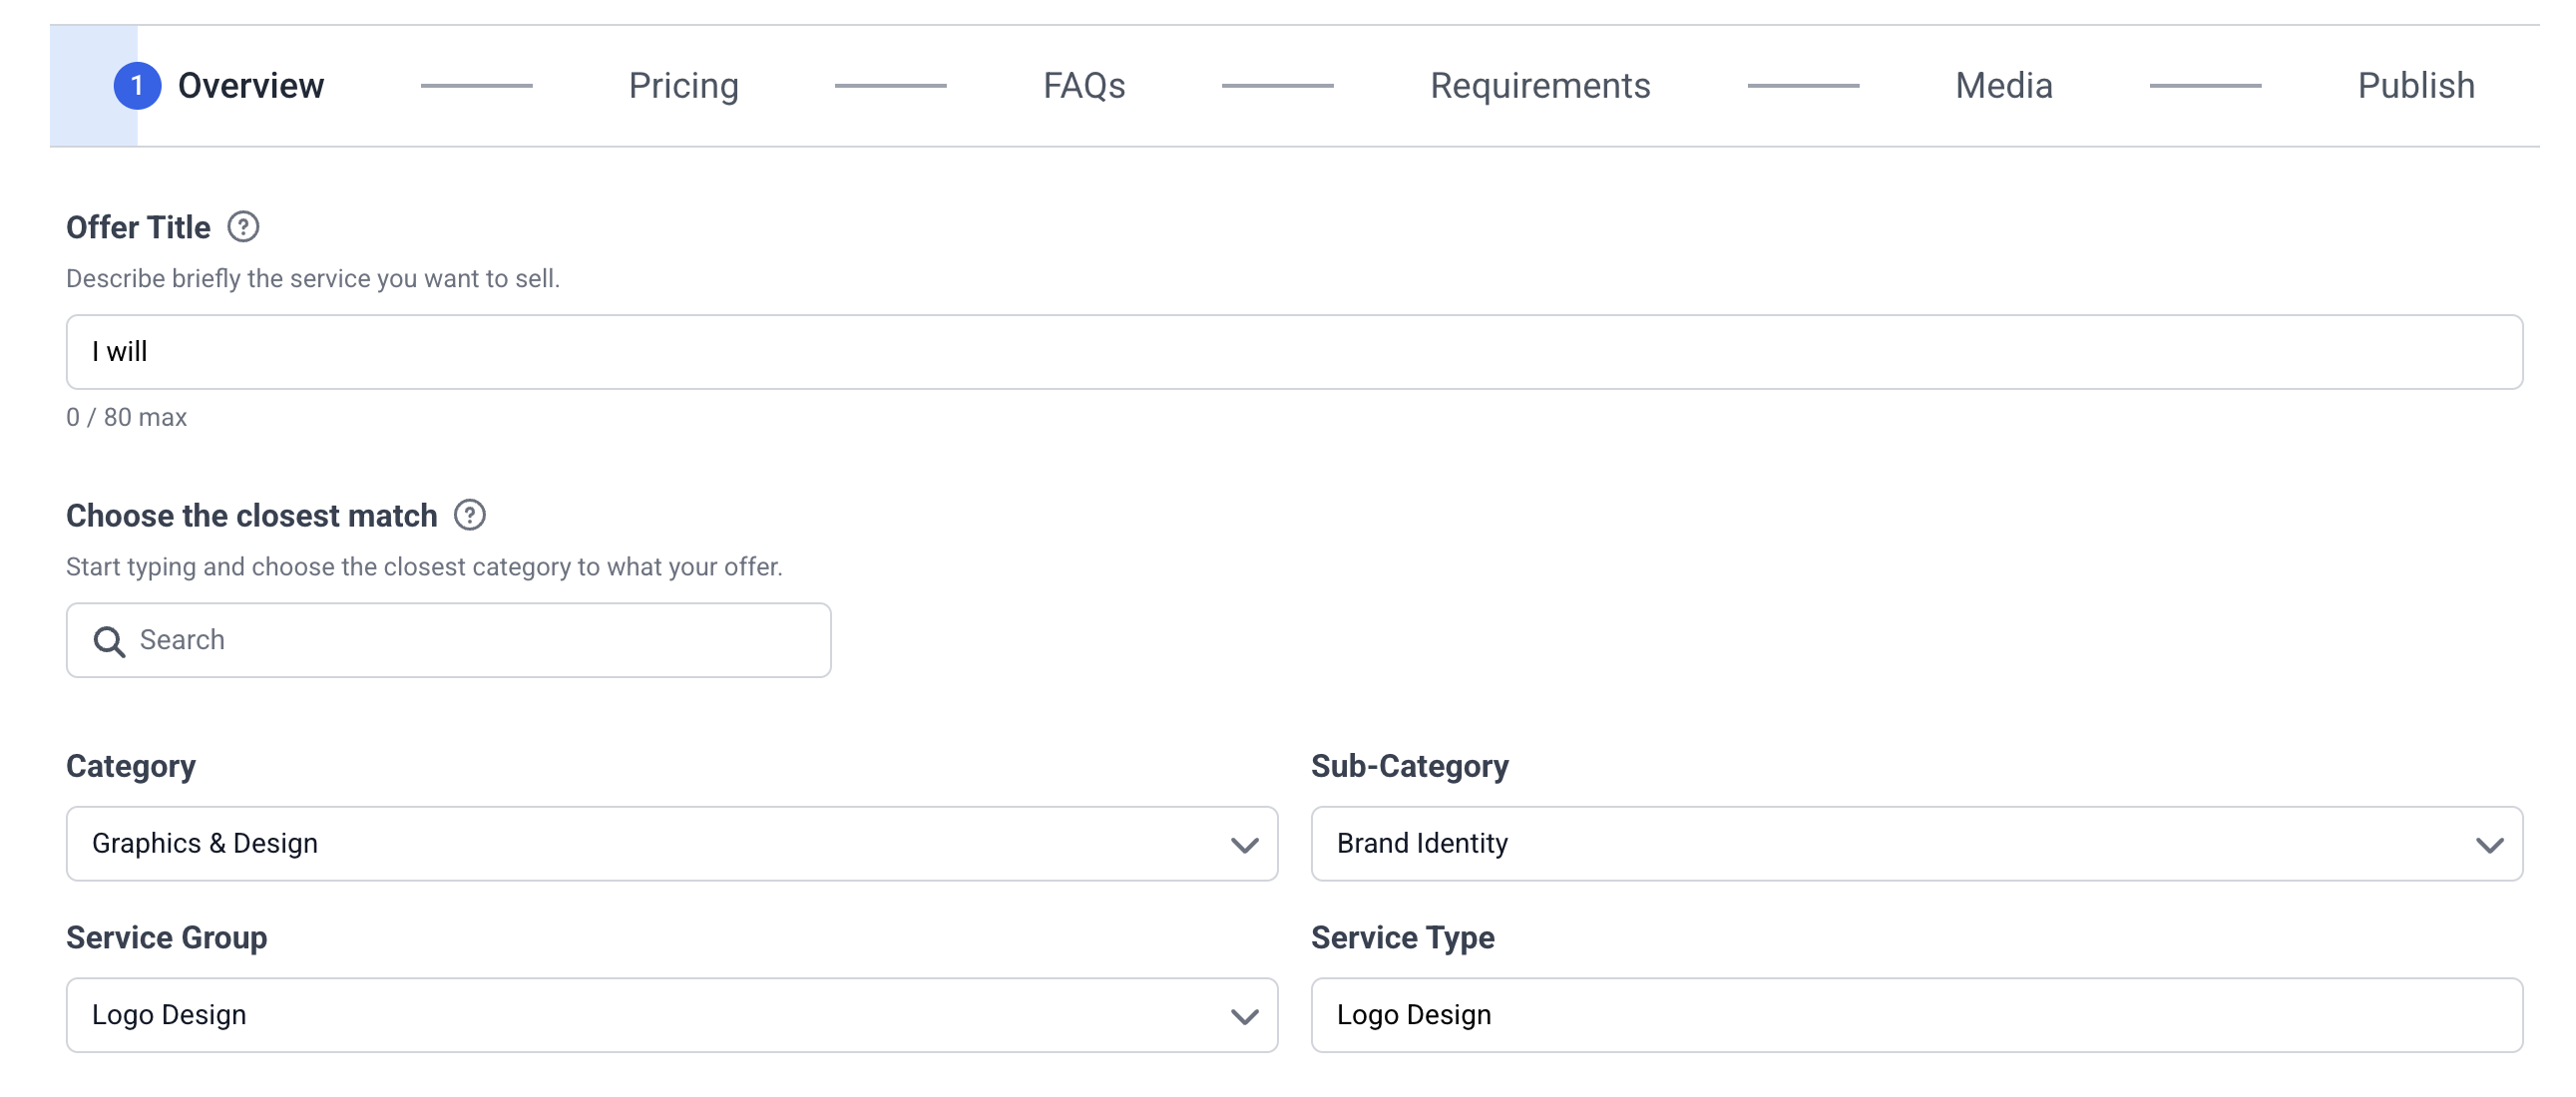
Task: Click the search magnifier icon
Action: [x=108, y=641]
